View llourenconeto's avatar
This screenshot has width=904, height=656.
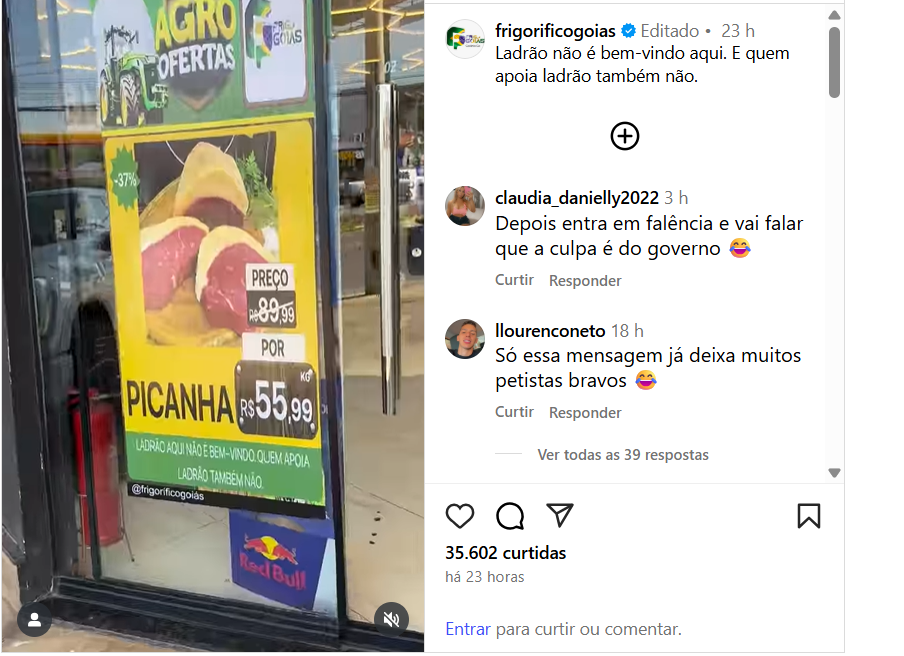click(x=465, y=338)
